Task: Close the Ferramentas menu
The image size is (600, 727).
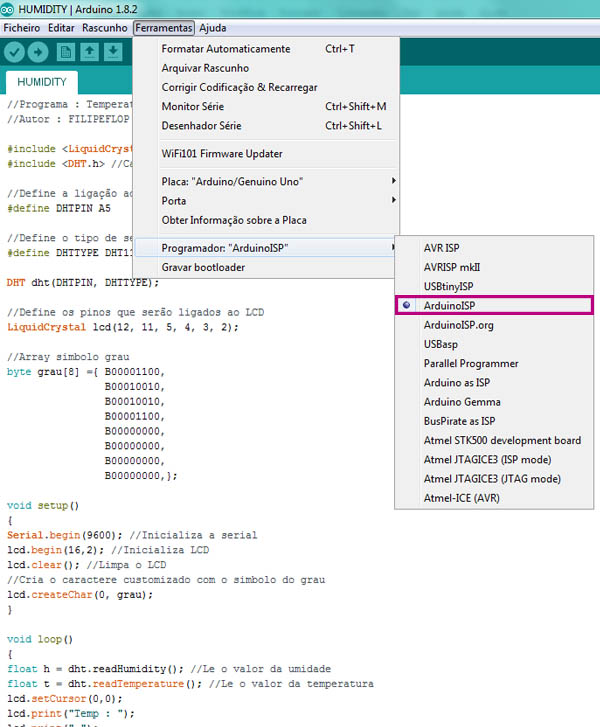Action: click(x=164, y=28)
